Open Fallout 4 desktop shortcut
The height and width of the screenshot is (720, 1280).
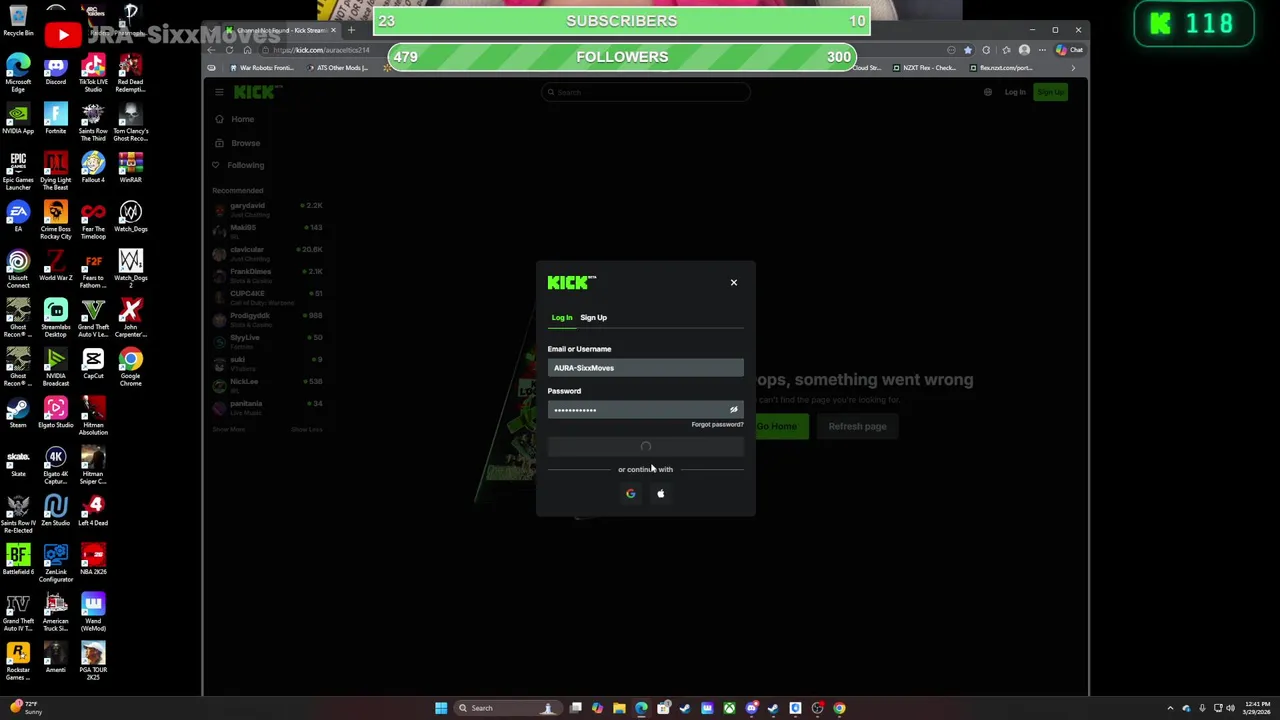tap(93, 168)
